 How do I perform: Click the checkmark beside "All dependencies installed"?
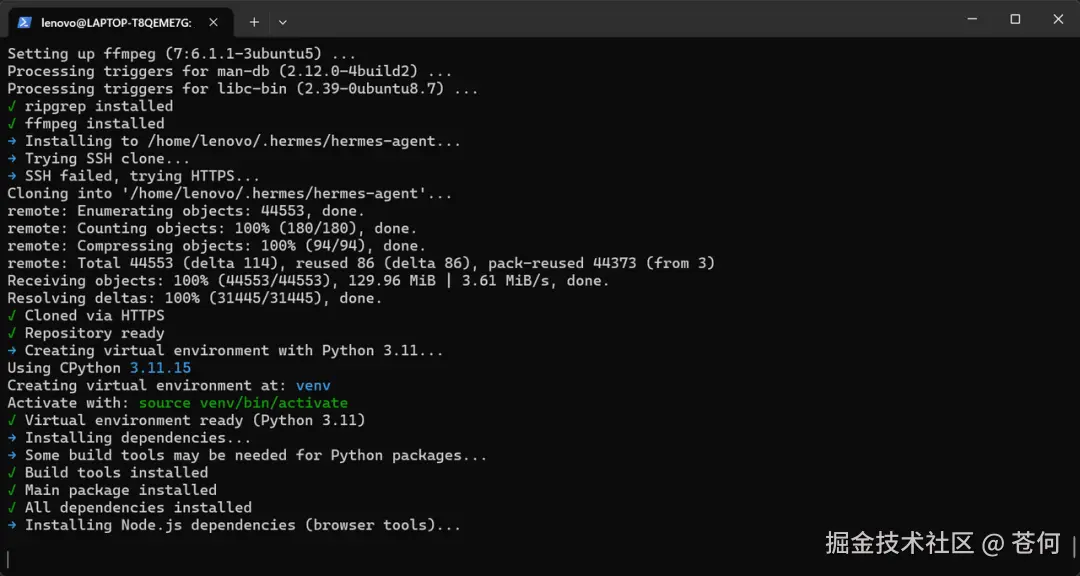click(12, 508)
